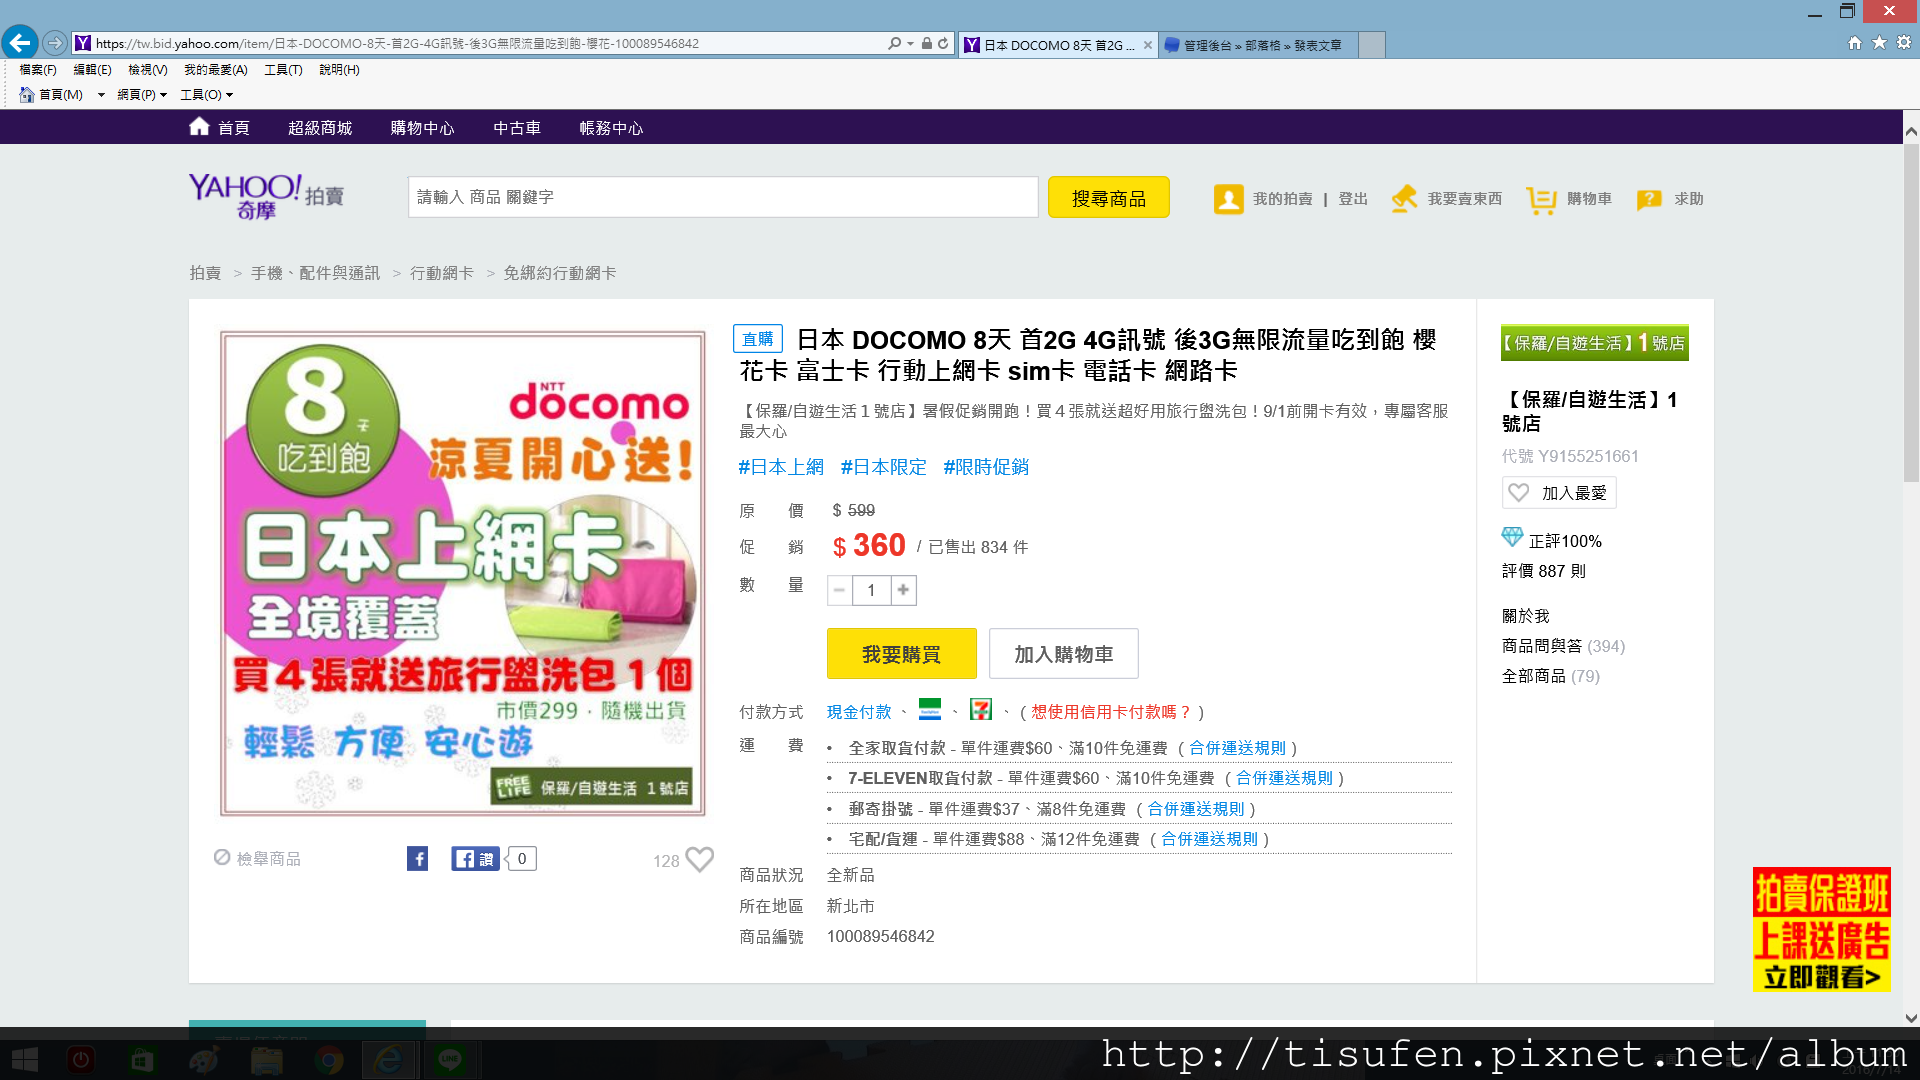Image resolution: width=1920 pixels, height=1080 pixels.
Task: Open 商品問與答 (394) link
Action: [x=1563, y=646]
